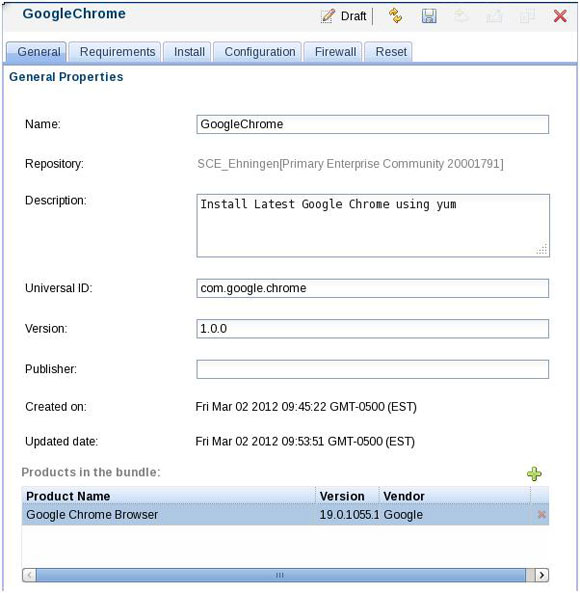Click the Draft status label

[353, 16]
